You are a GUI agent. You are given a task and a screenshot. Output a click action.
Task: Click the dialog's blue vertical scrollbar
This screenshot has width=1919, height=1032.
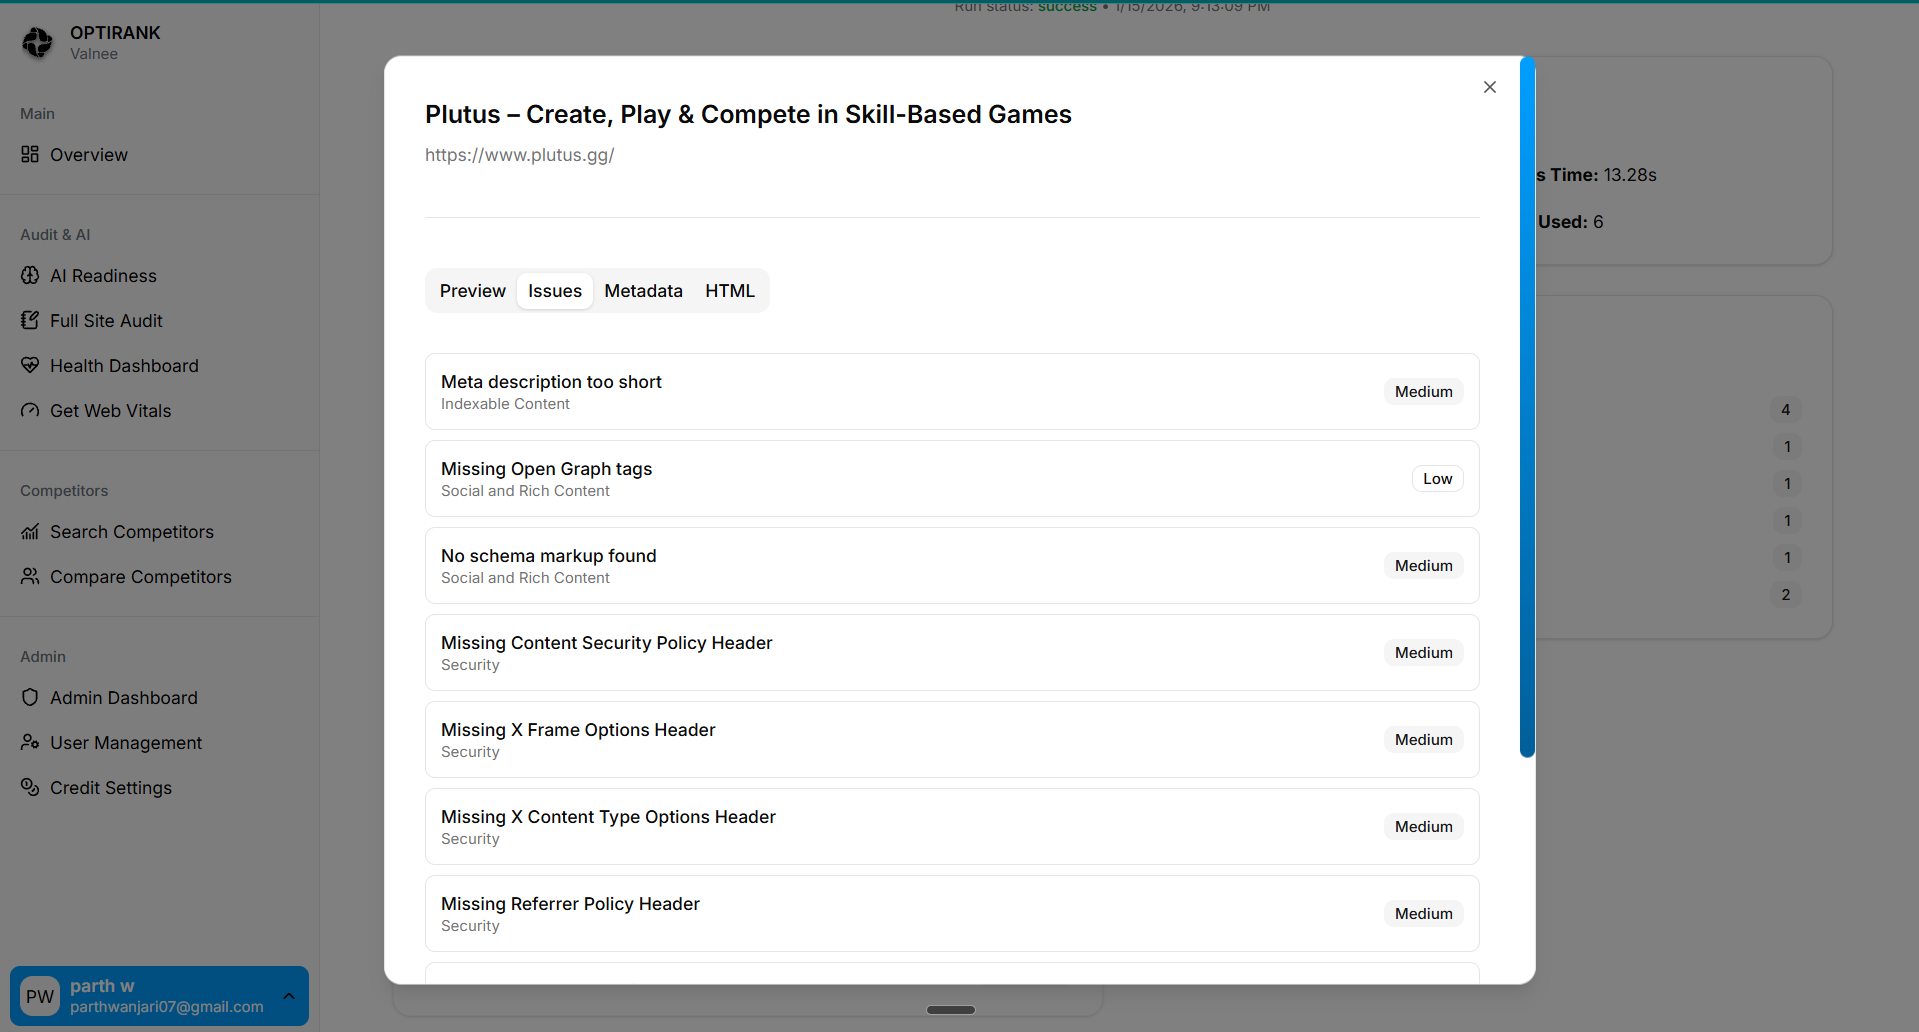point(1527,407)
